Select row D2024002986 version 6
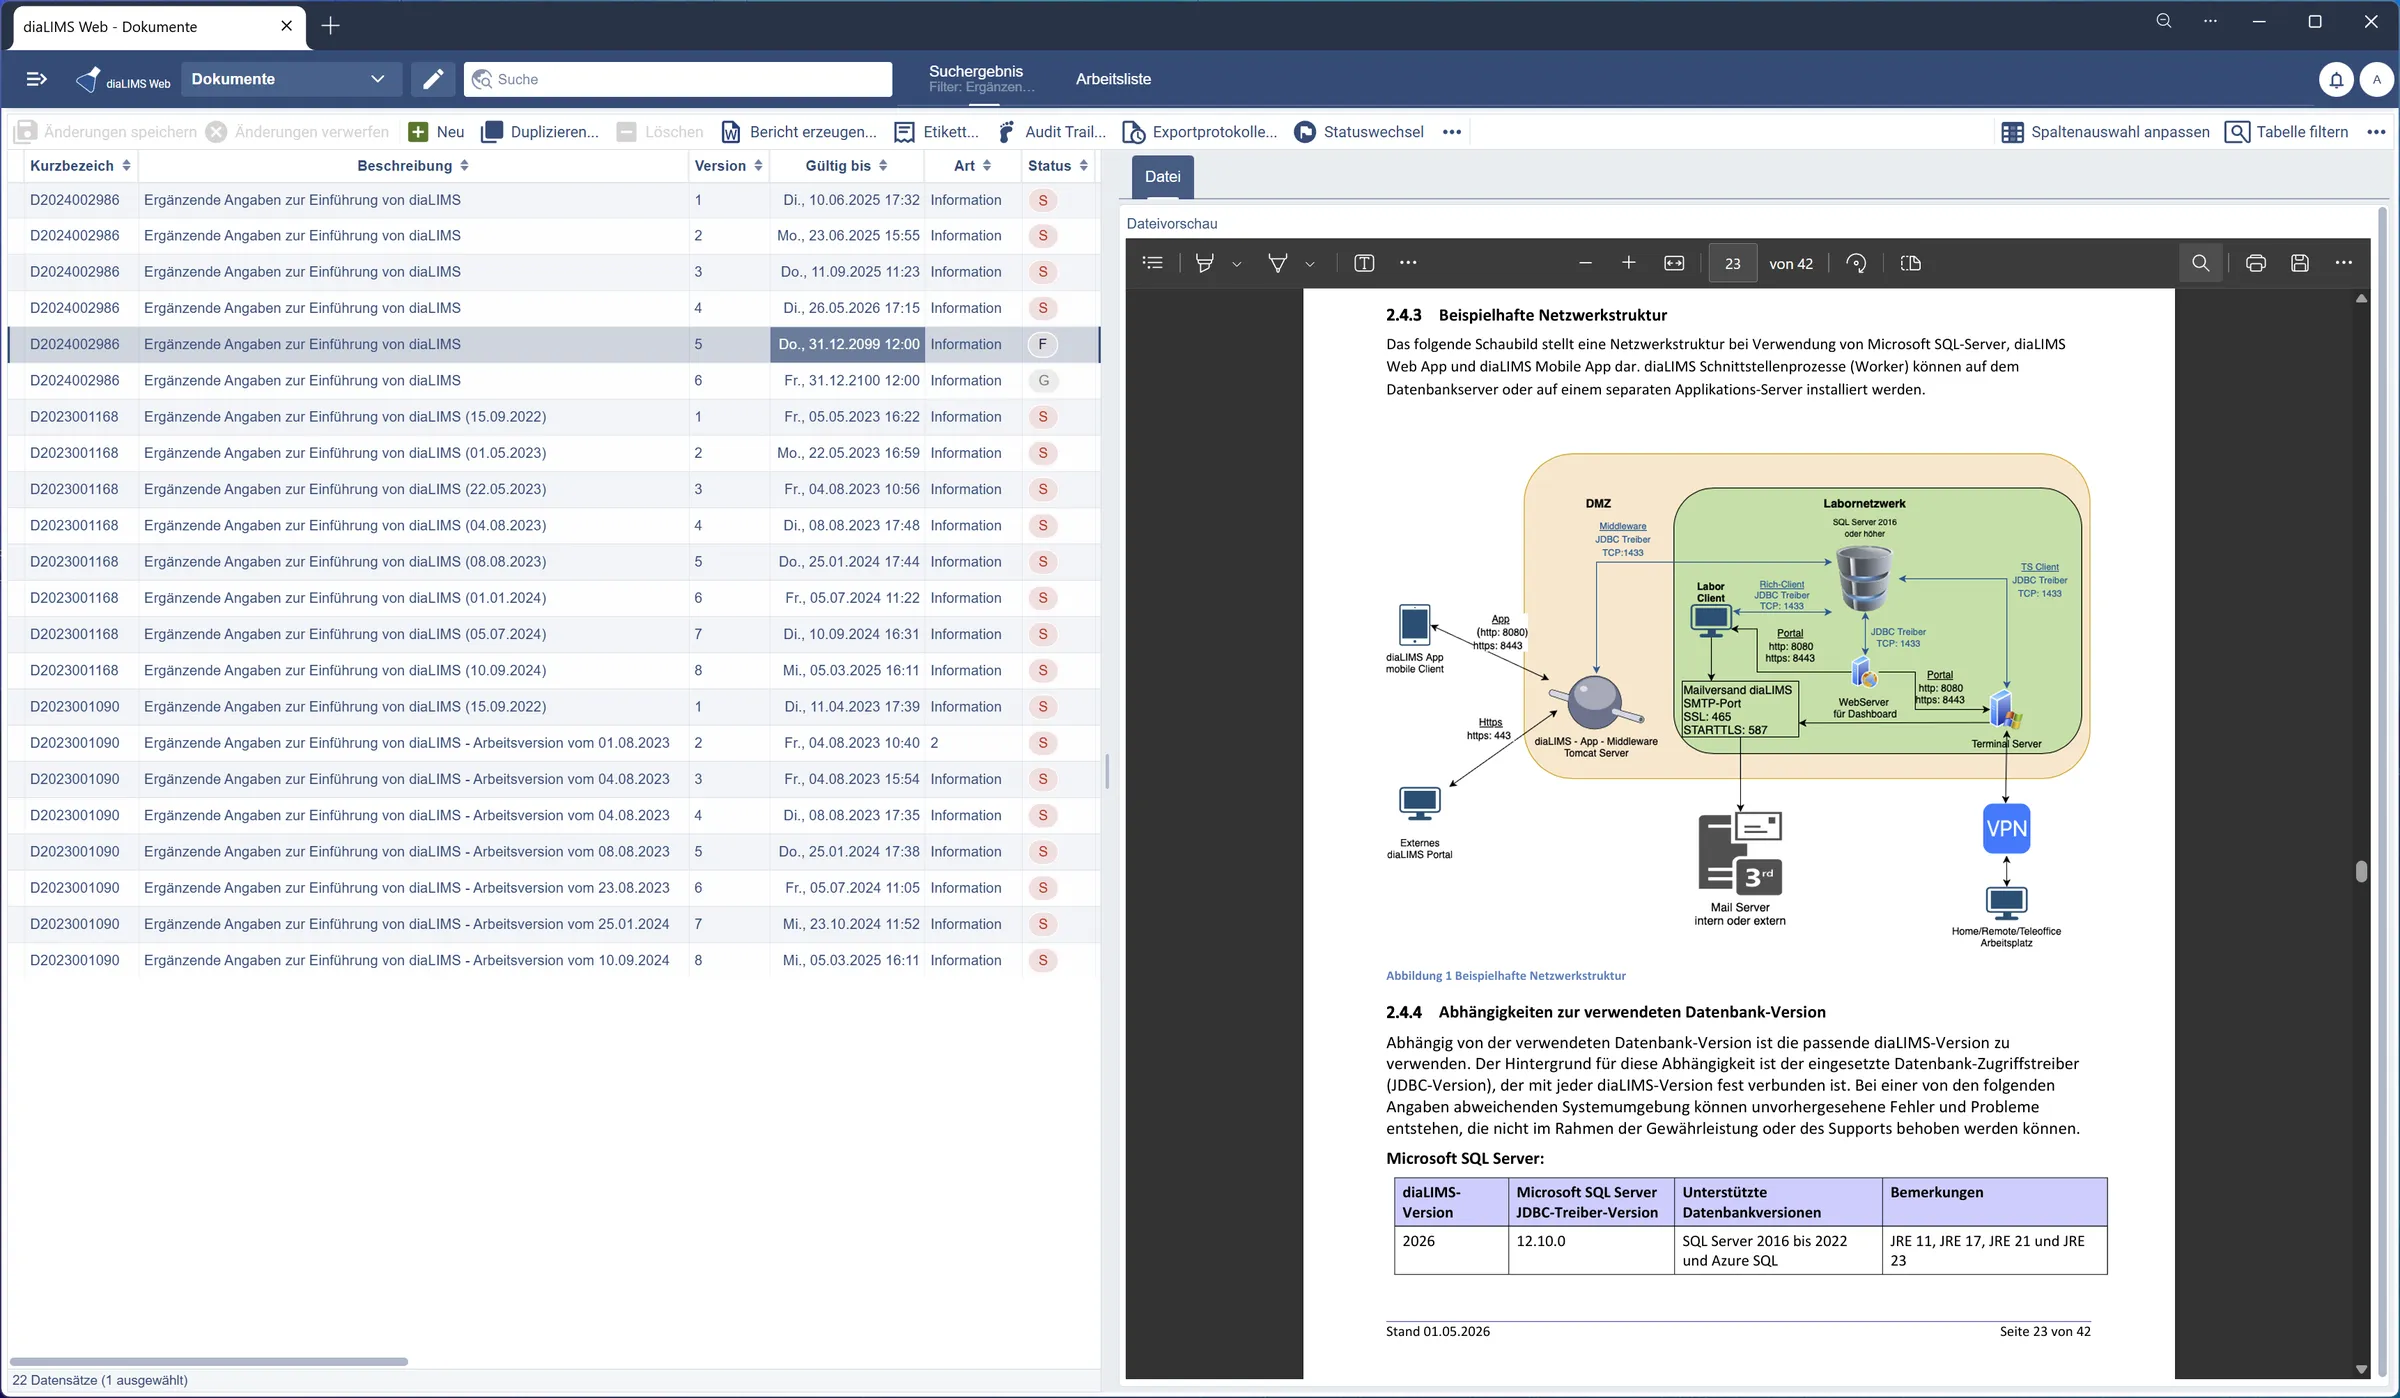2400x1398 pixels. [553, 381]
